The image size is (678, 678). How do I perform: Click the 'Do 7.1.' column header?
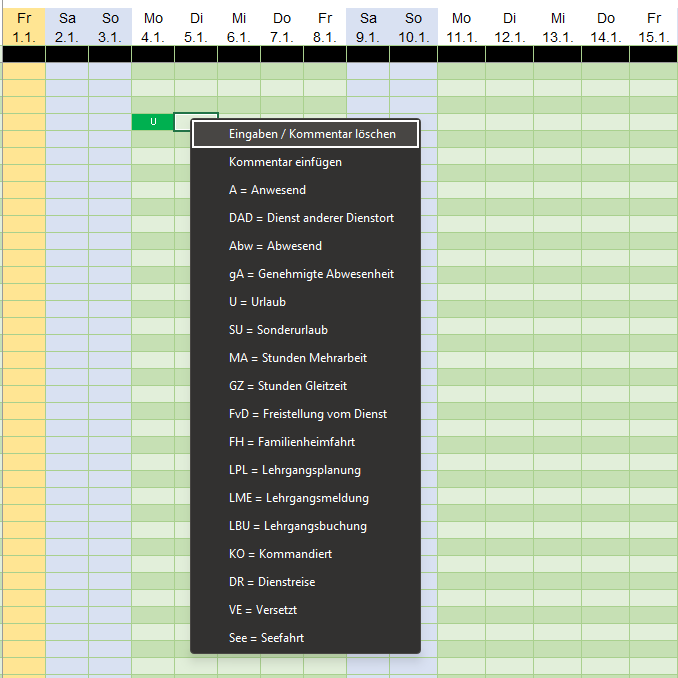tap(282, 27)
